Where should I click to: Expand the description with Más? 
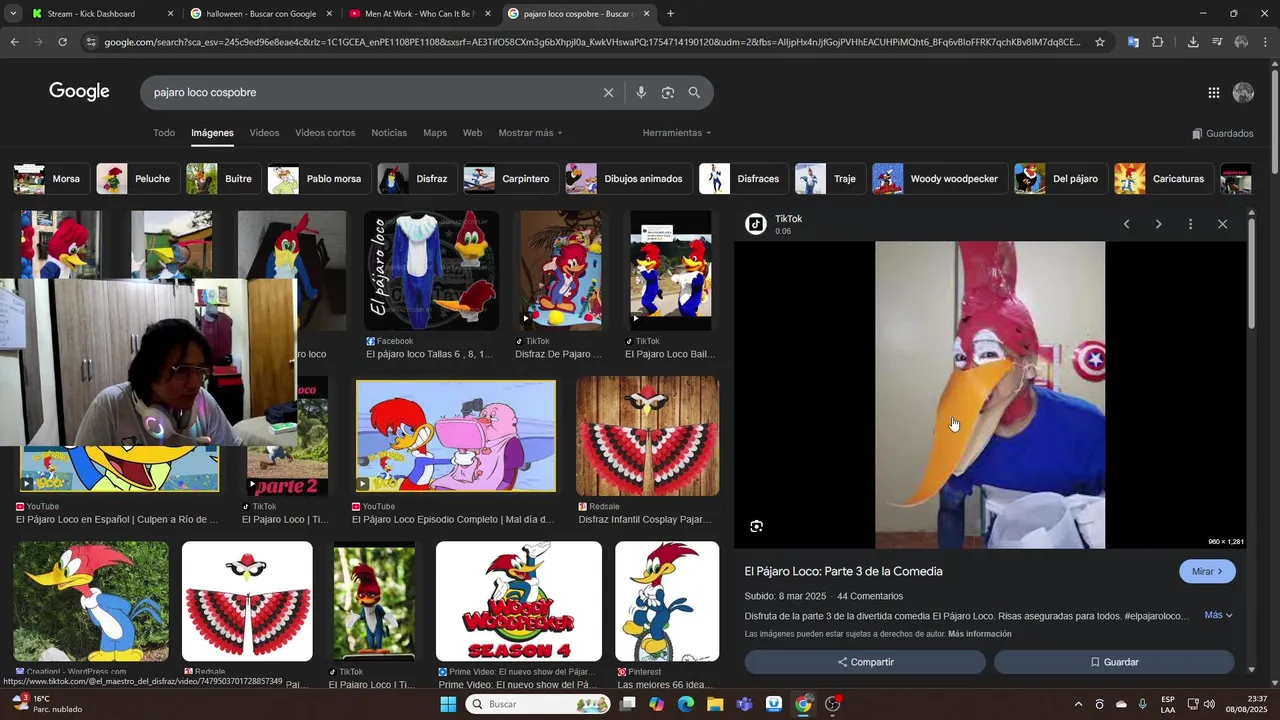[1218, 615]
